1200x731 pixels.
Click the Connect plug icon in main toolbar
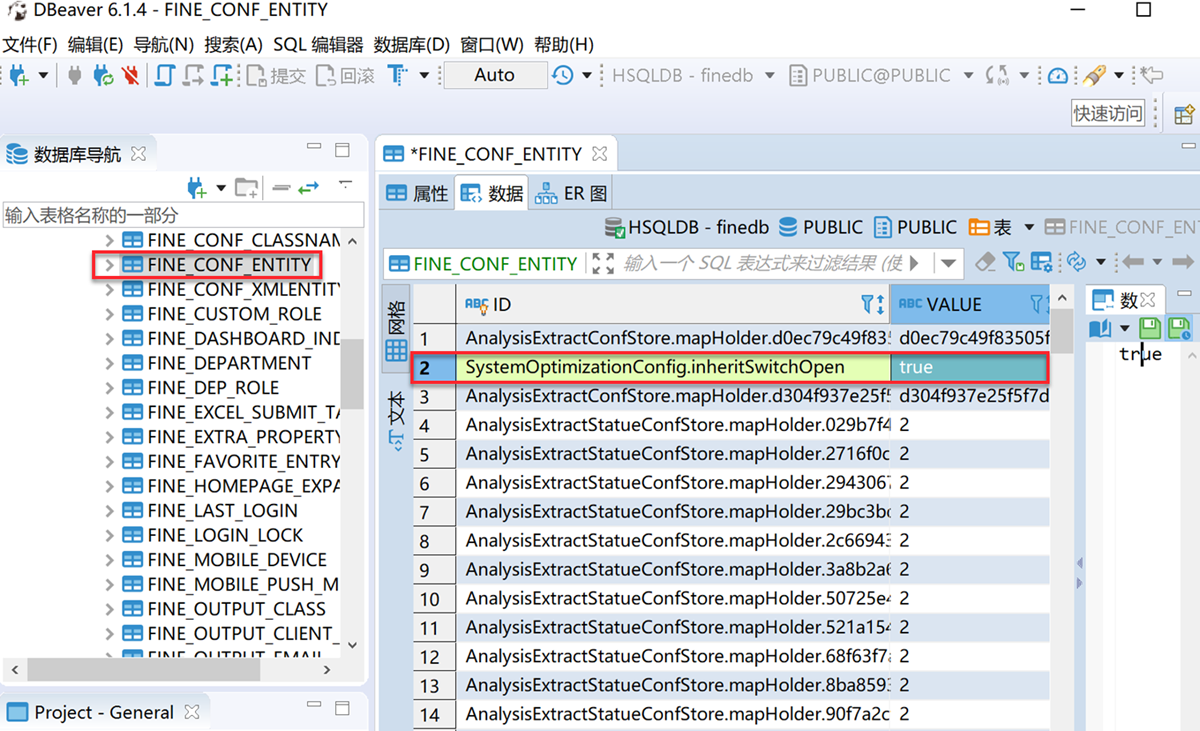75,75
